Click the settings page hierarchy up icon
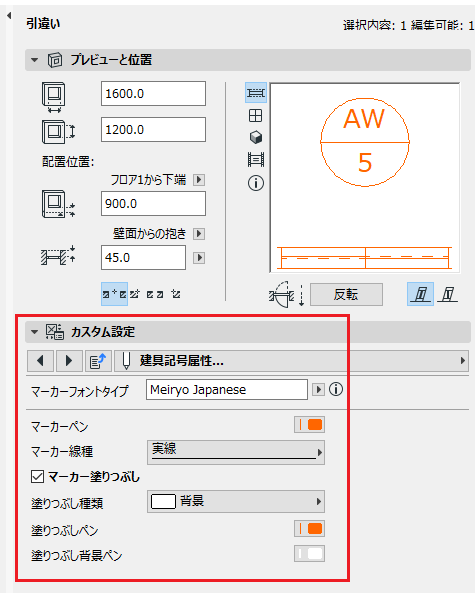 pyautogui.click(x=98, y=361)
